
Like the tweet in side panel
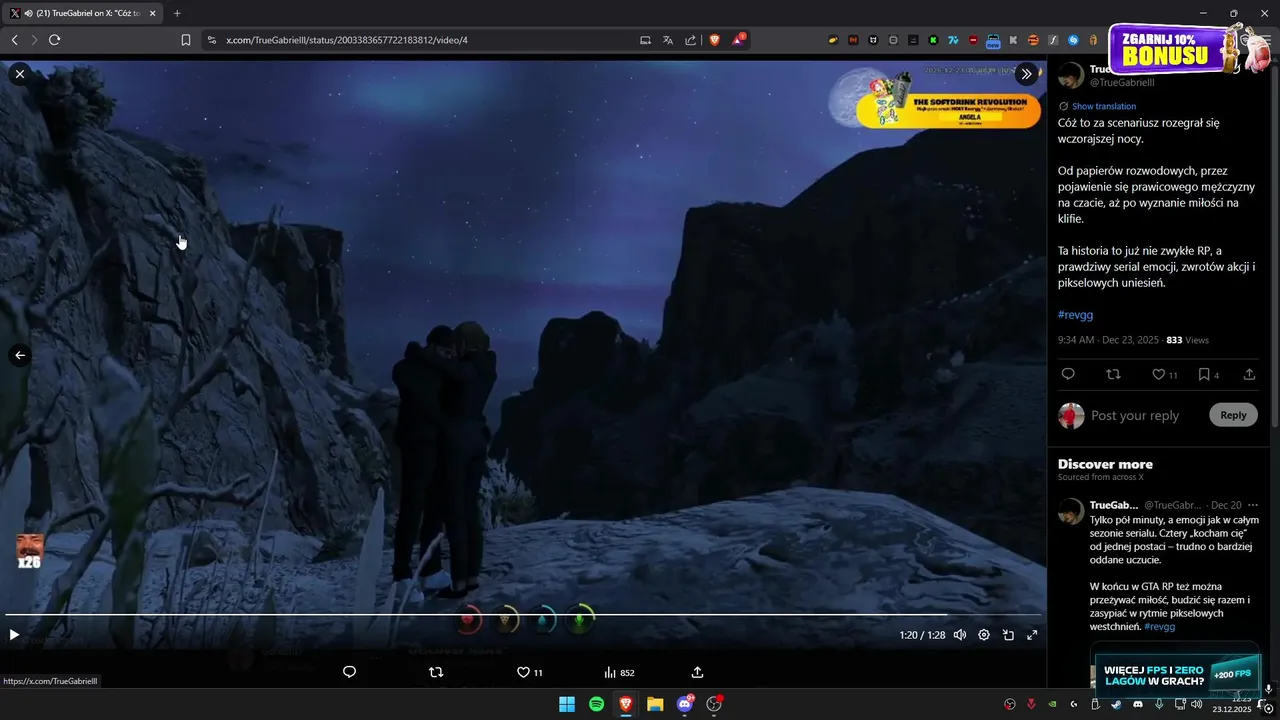[x=1165, y=374]
